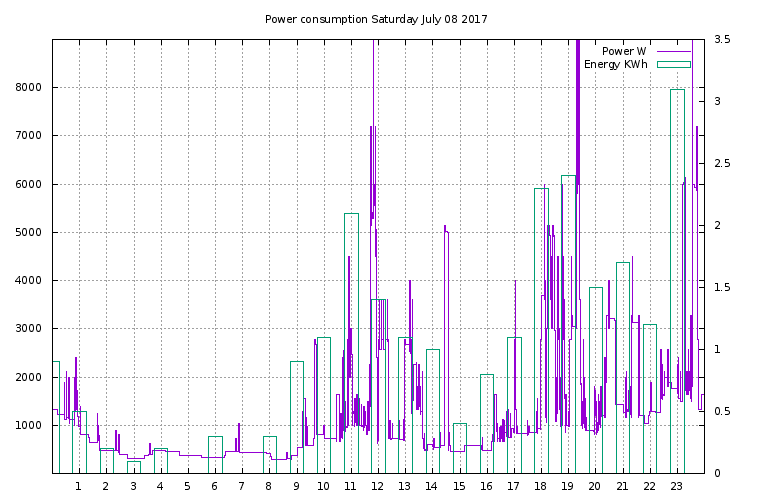
Task: Click hour 22 on the x-axis
Action: pos(649,487)
